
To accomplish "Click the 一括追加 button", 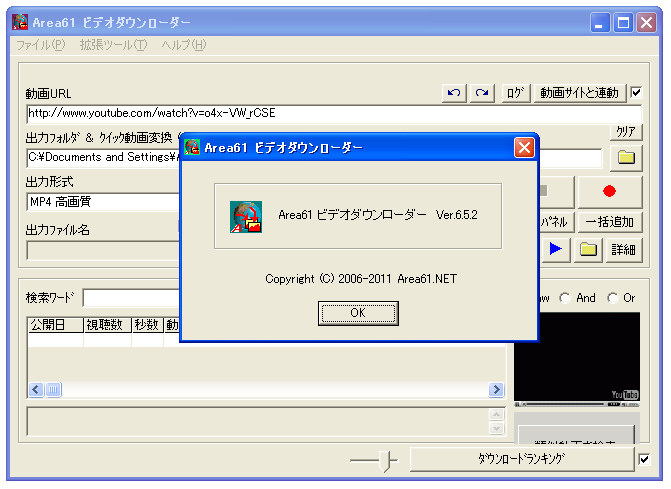I will point(609,222).
